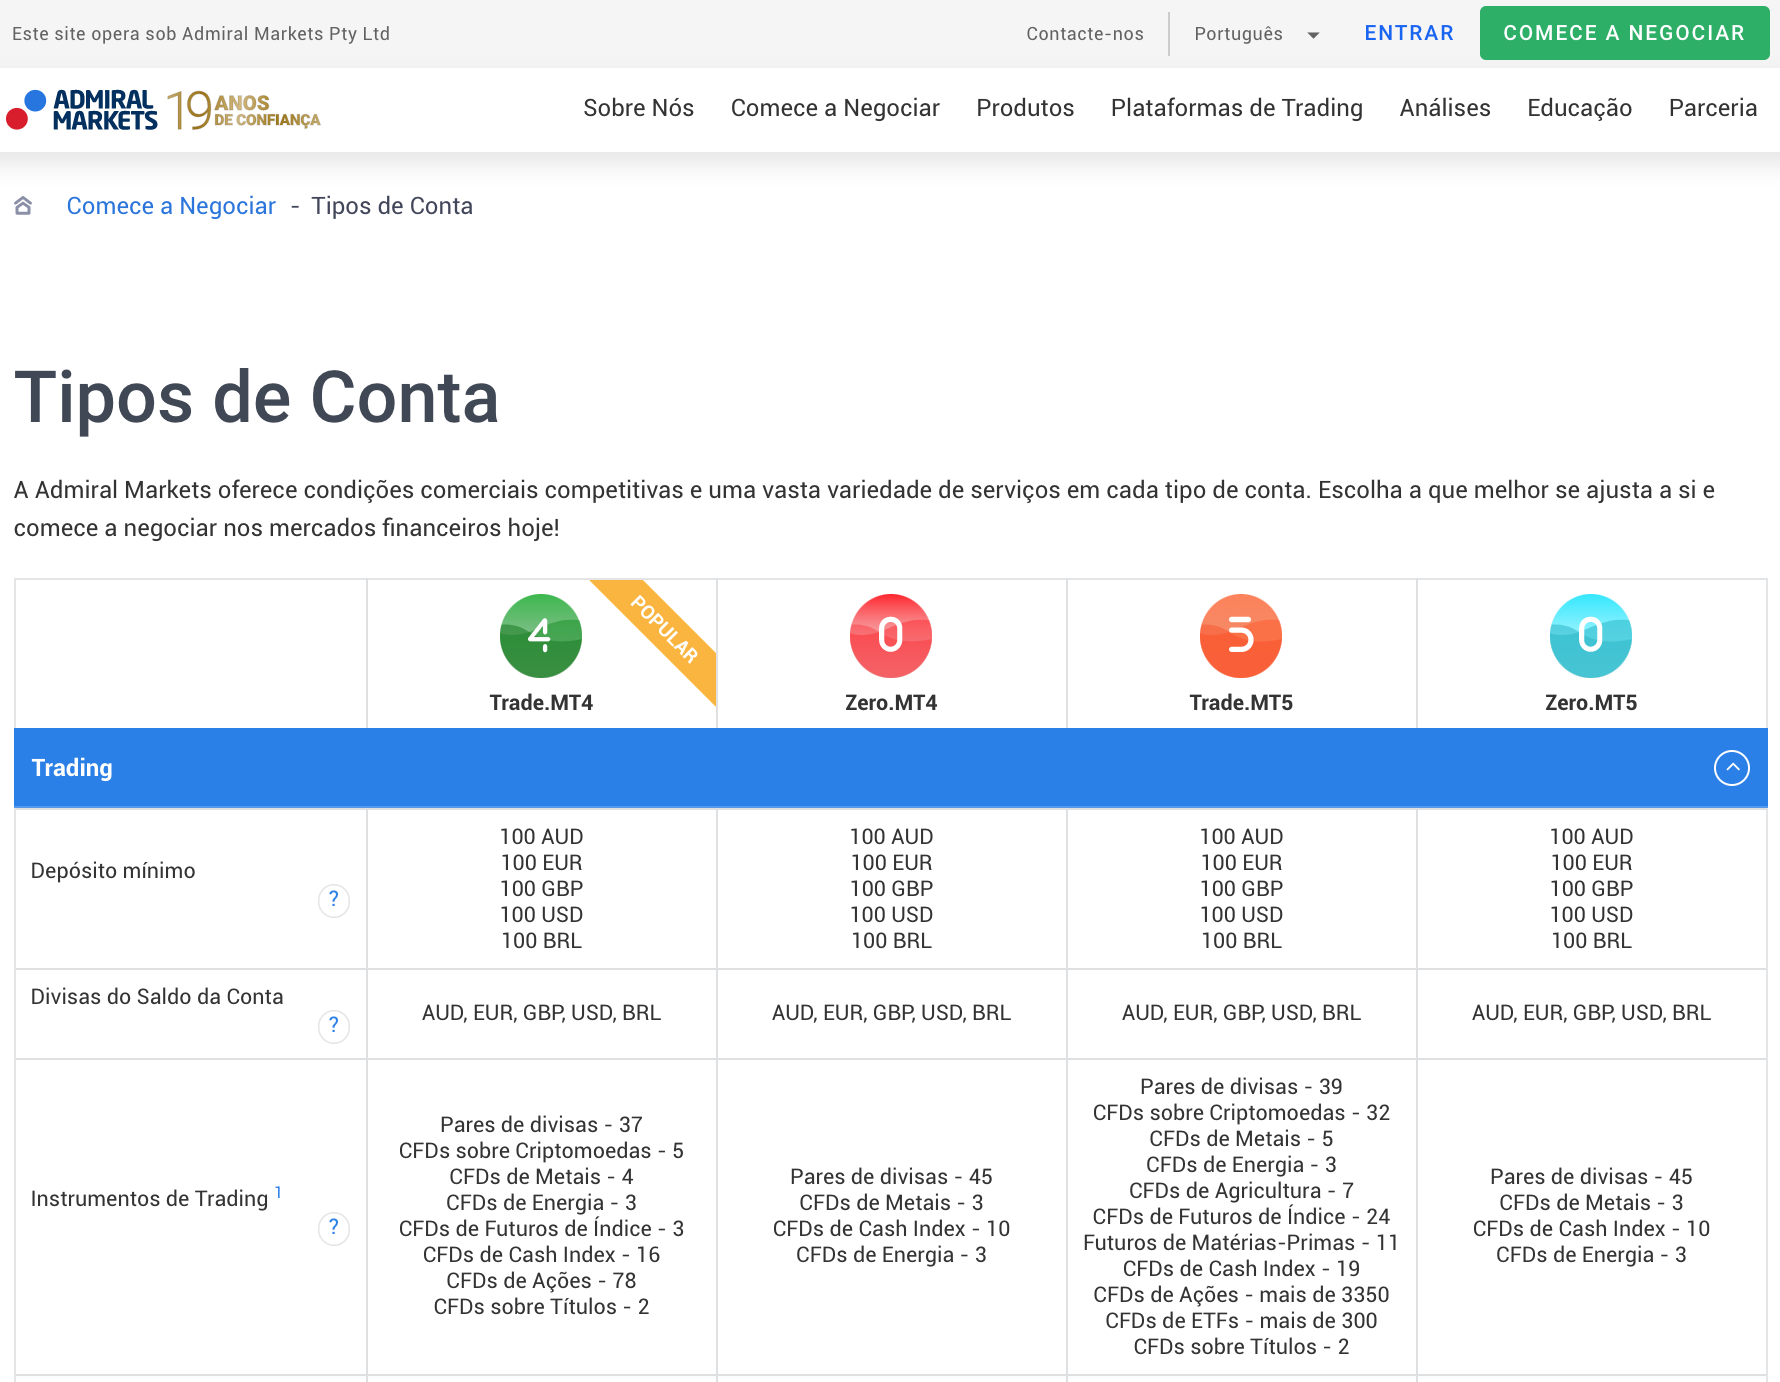The image size is (1780, 1382).
Task: Click 'Pares de divisas - 39' text
Action: [x=1241, y=1087]
